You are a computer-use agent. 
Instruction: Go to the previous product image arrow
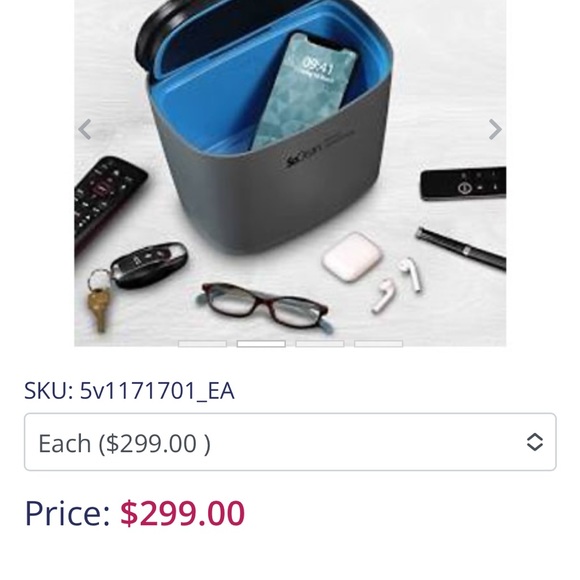pyautogui.click(x=85, y=129)
